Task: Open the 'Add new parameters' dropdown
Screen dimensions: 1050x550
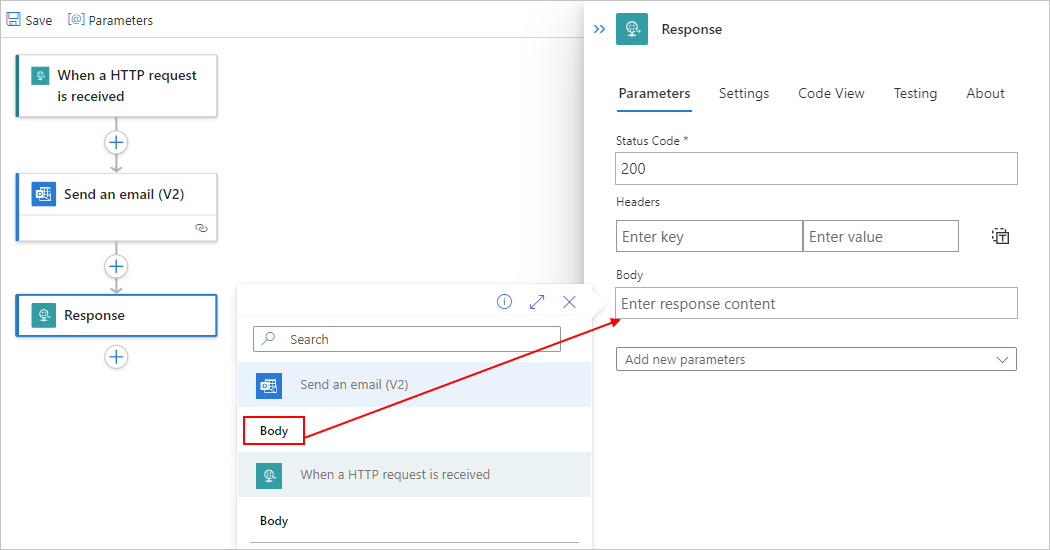Action: (x=816, y=359)
